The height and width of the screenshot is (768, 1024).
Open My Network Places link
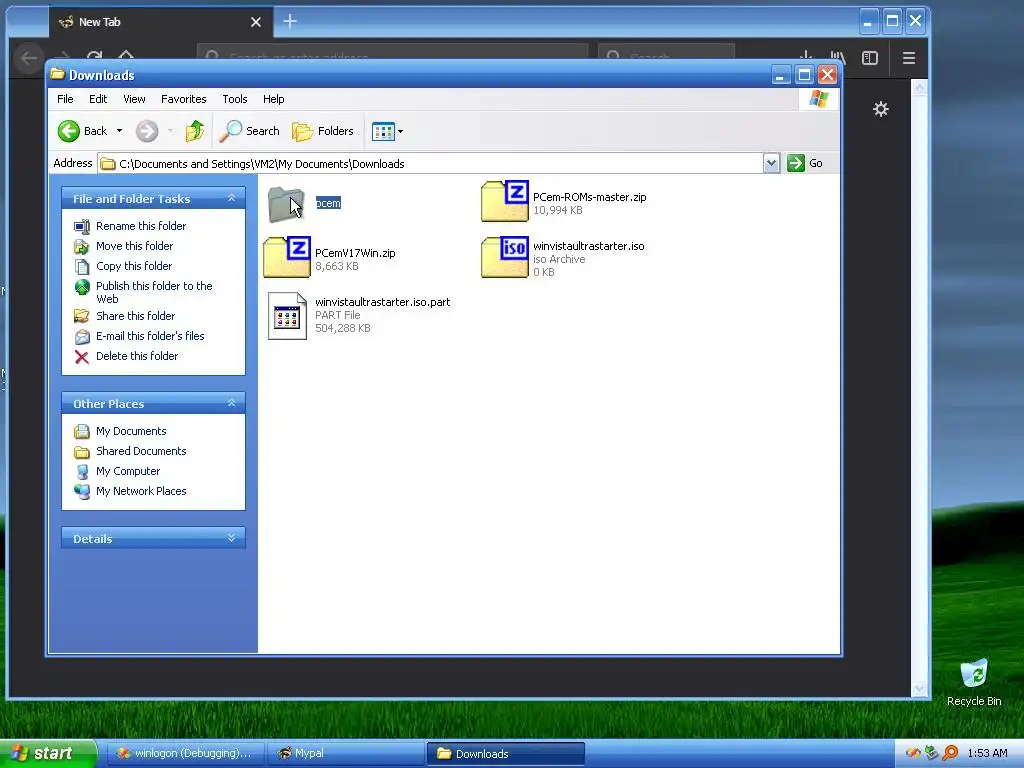tap(141, 491)
